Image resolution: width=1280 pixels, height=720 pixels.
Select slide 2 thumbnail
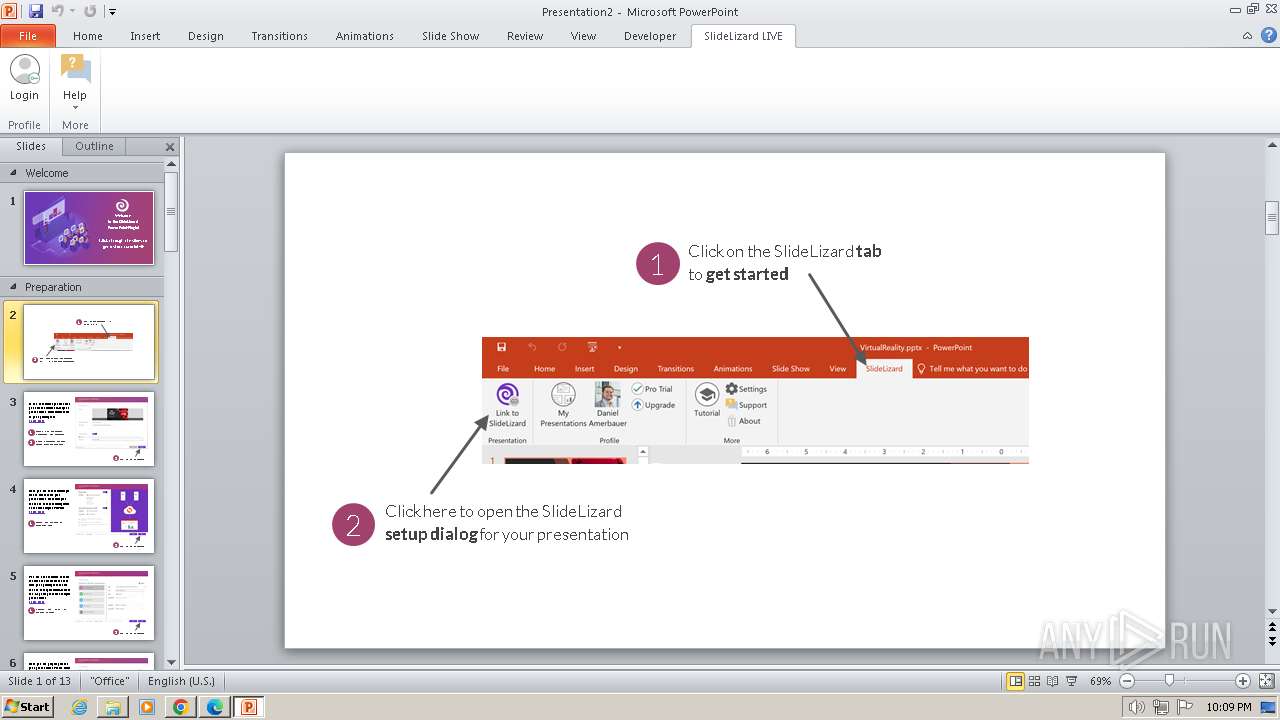pos(89,342)
